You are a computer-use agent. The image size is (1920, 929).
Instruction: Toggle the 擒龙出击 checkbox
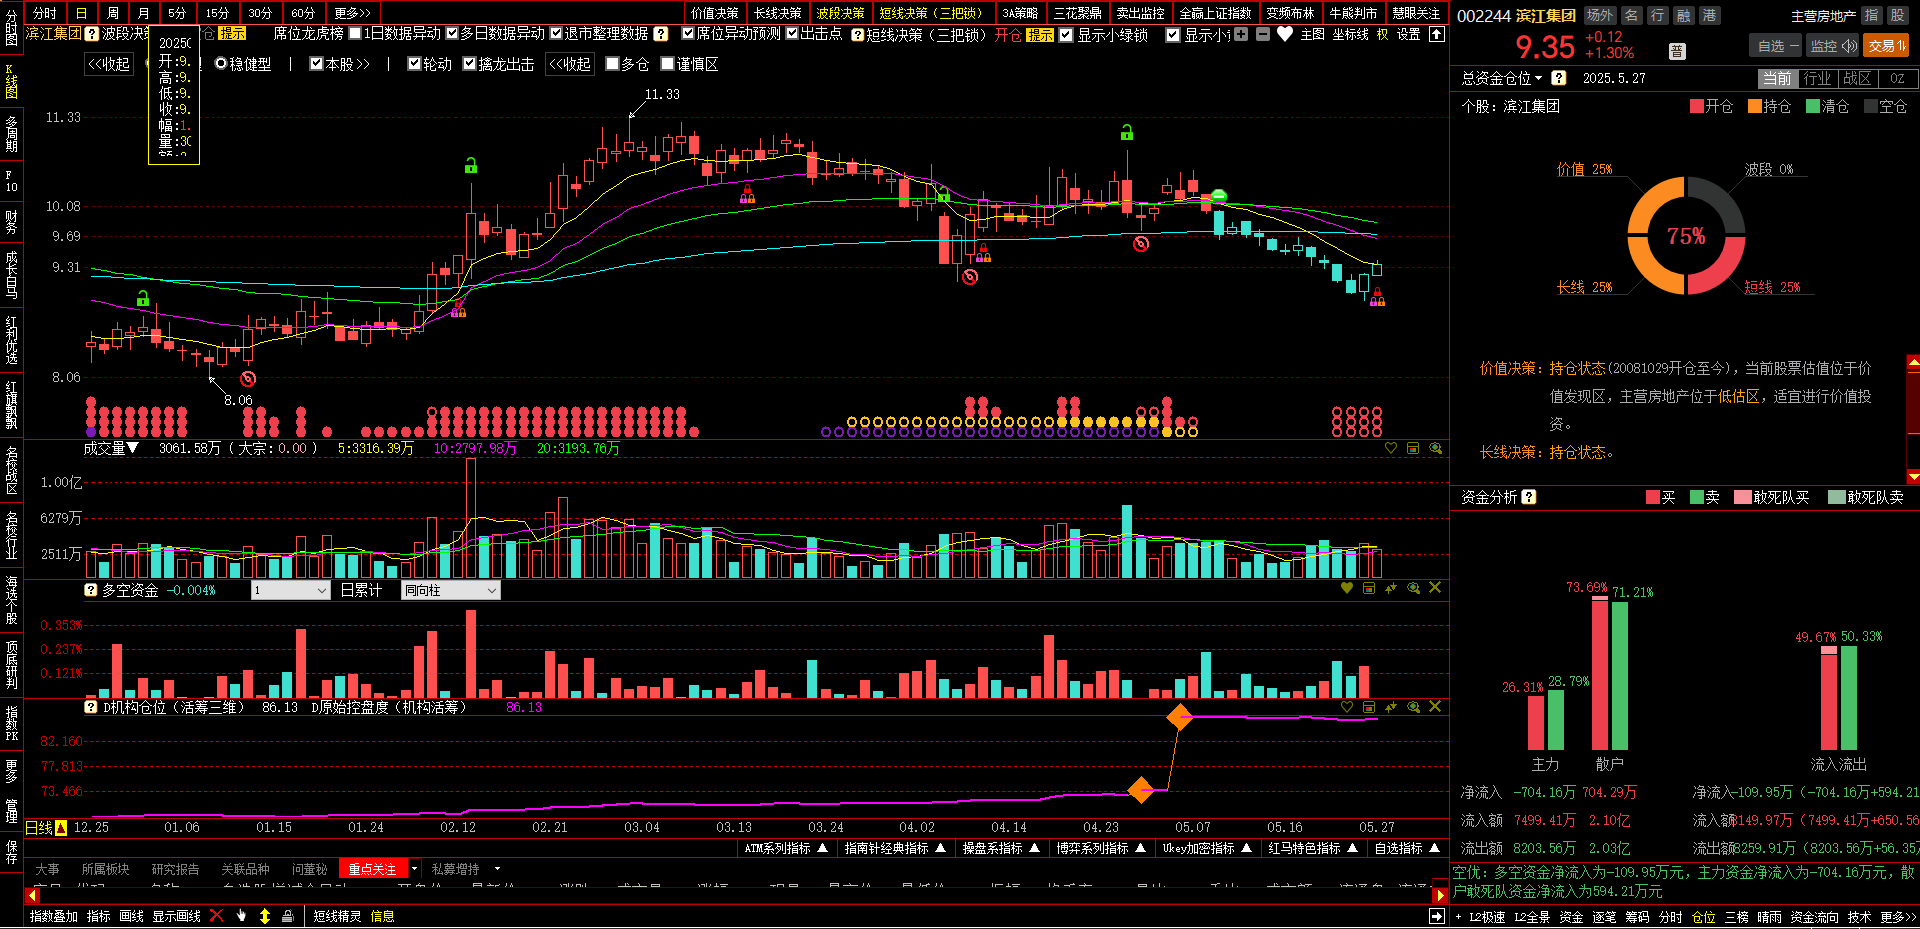point(469,64)
